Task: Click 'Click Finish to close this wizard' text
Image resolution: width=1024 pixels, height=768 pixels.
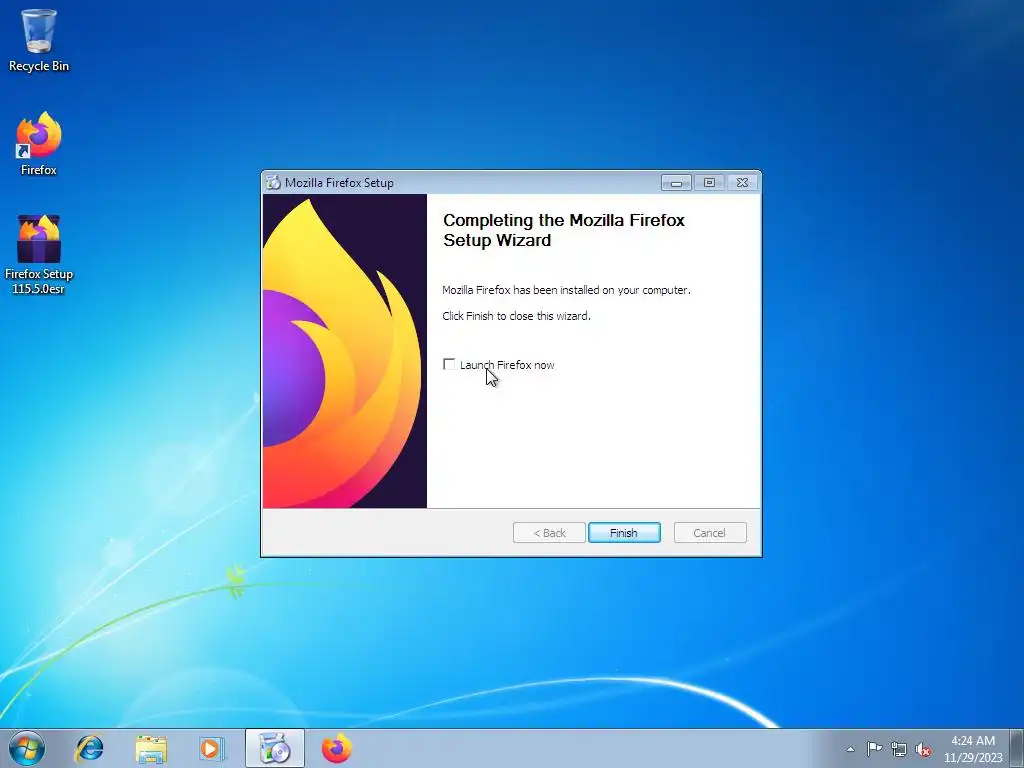Action: coord(516,316)
